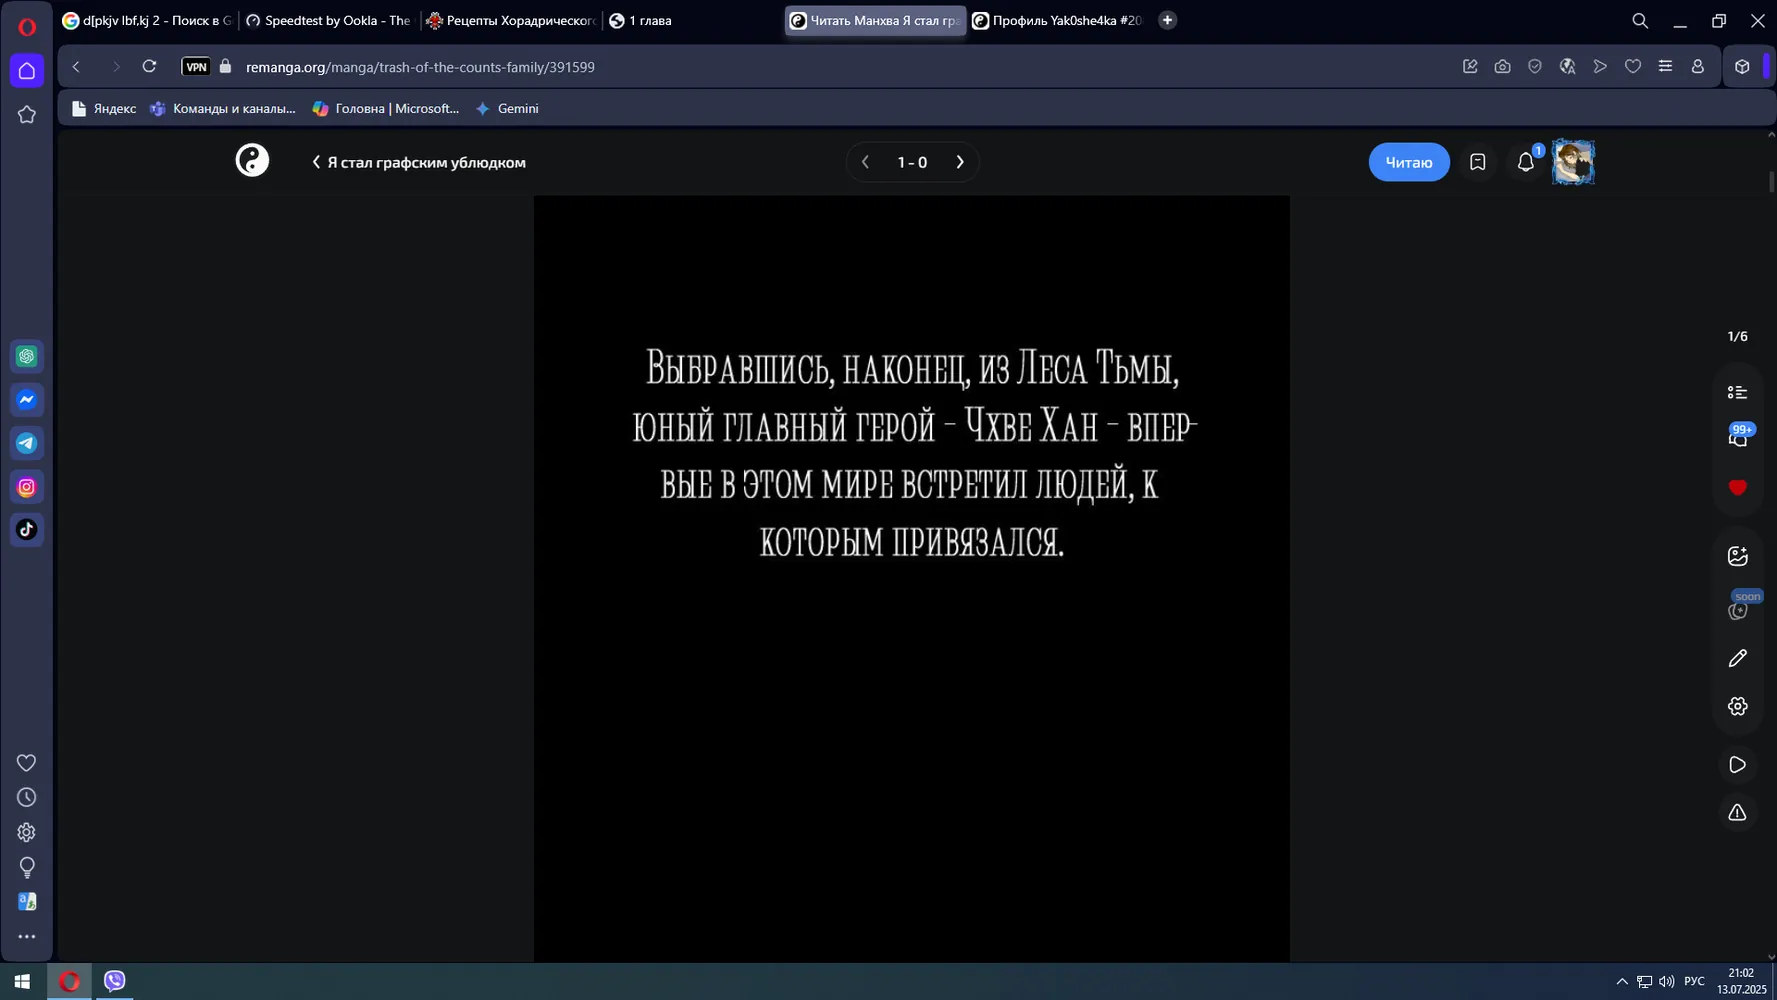This screenshot has width=1777, height=1000.
Task: Switch to Speedtest by Ookla tab
Action: (328, 20)
